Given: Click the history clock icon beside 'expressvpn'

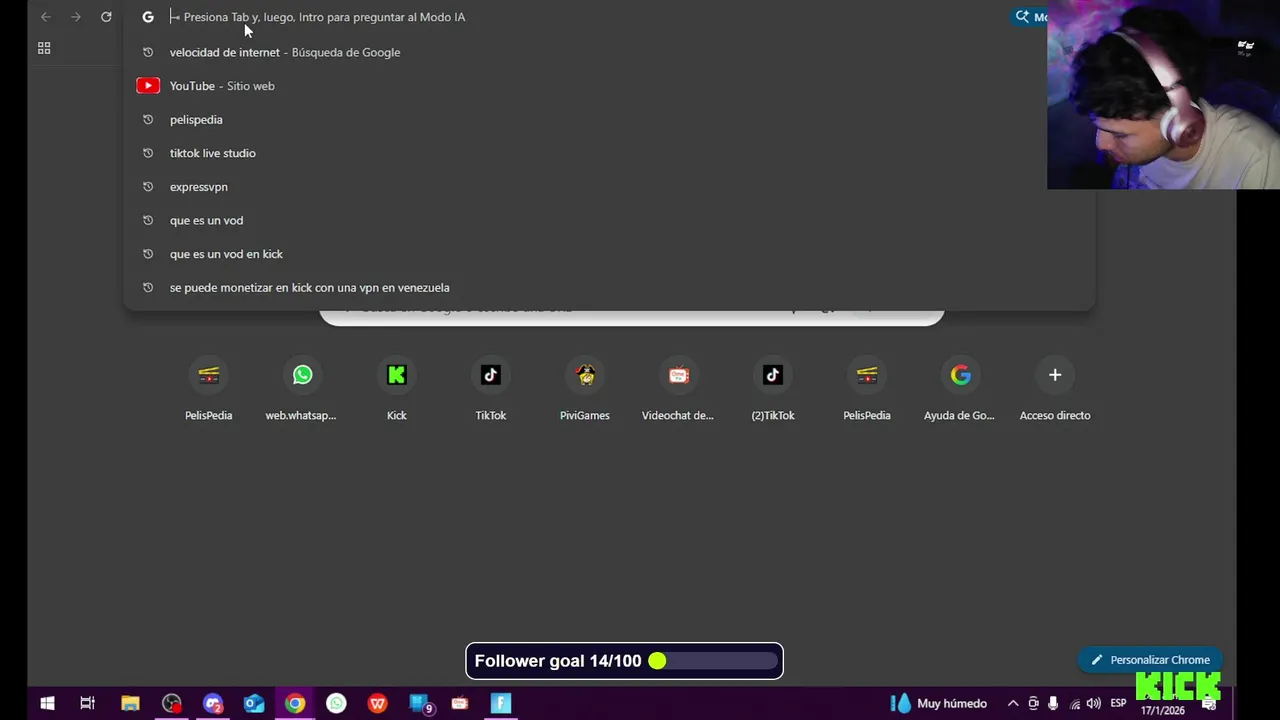Looking at the screenshot, I should point(148,187).
